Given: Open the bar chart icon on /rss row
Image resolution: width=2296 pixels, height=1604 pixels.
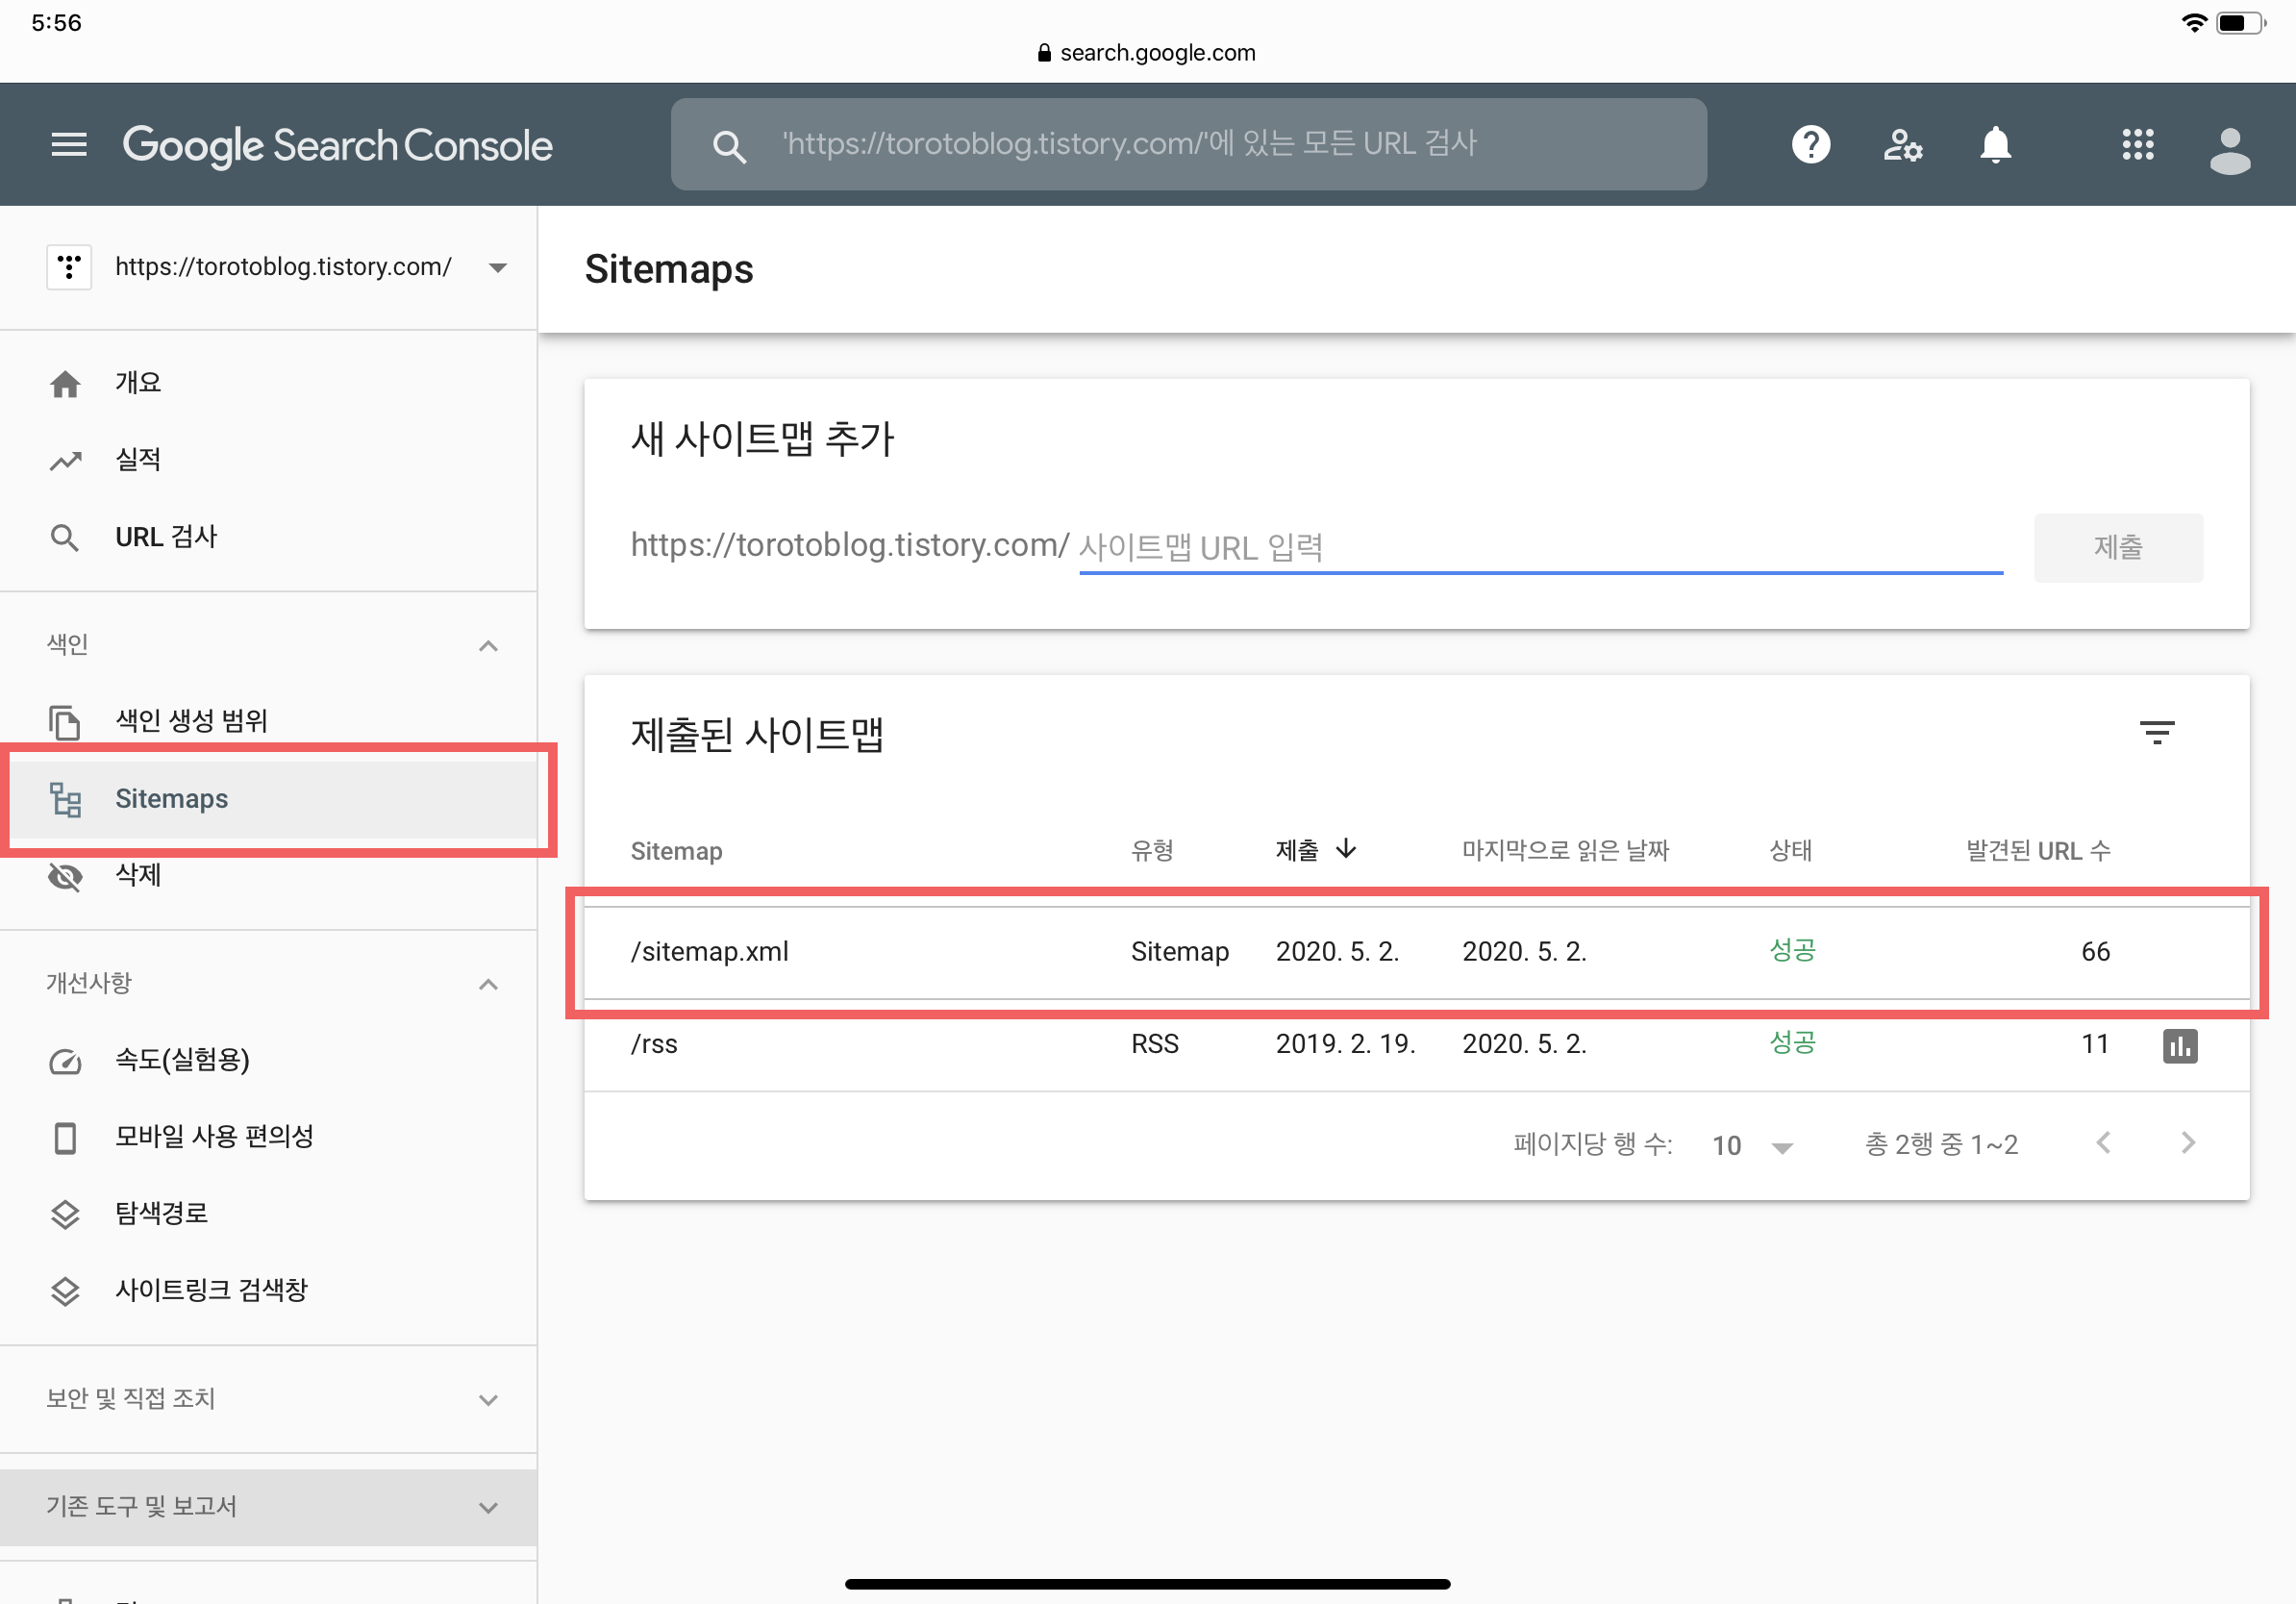Looking at the screenshot, I should point(2179,1045).
